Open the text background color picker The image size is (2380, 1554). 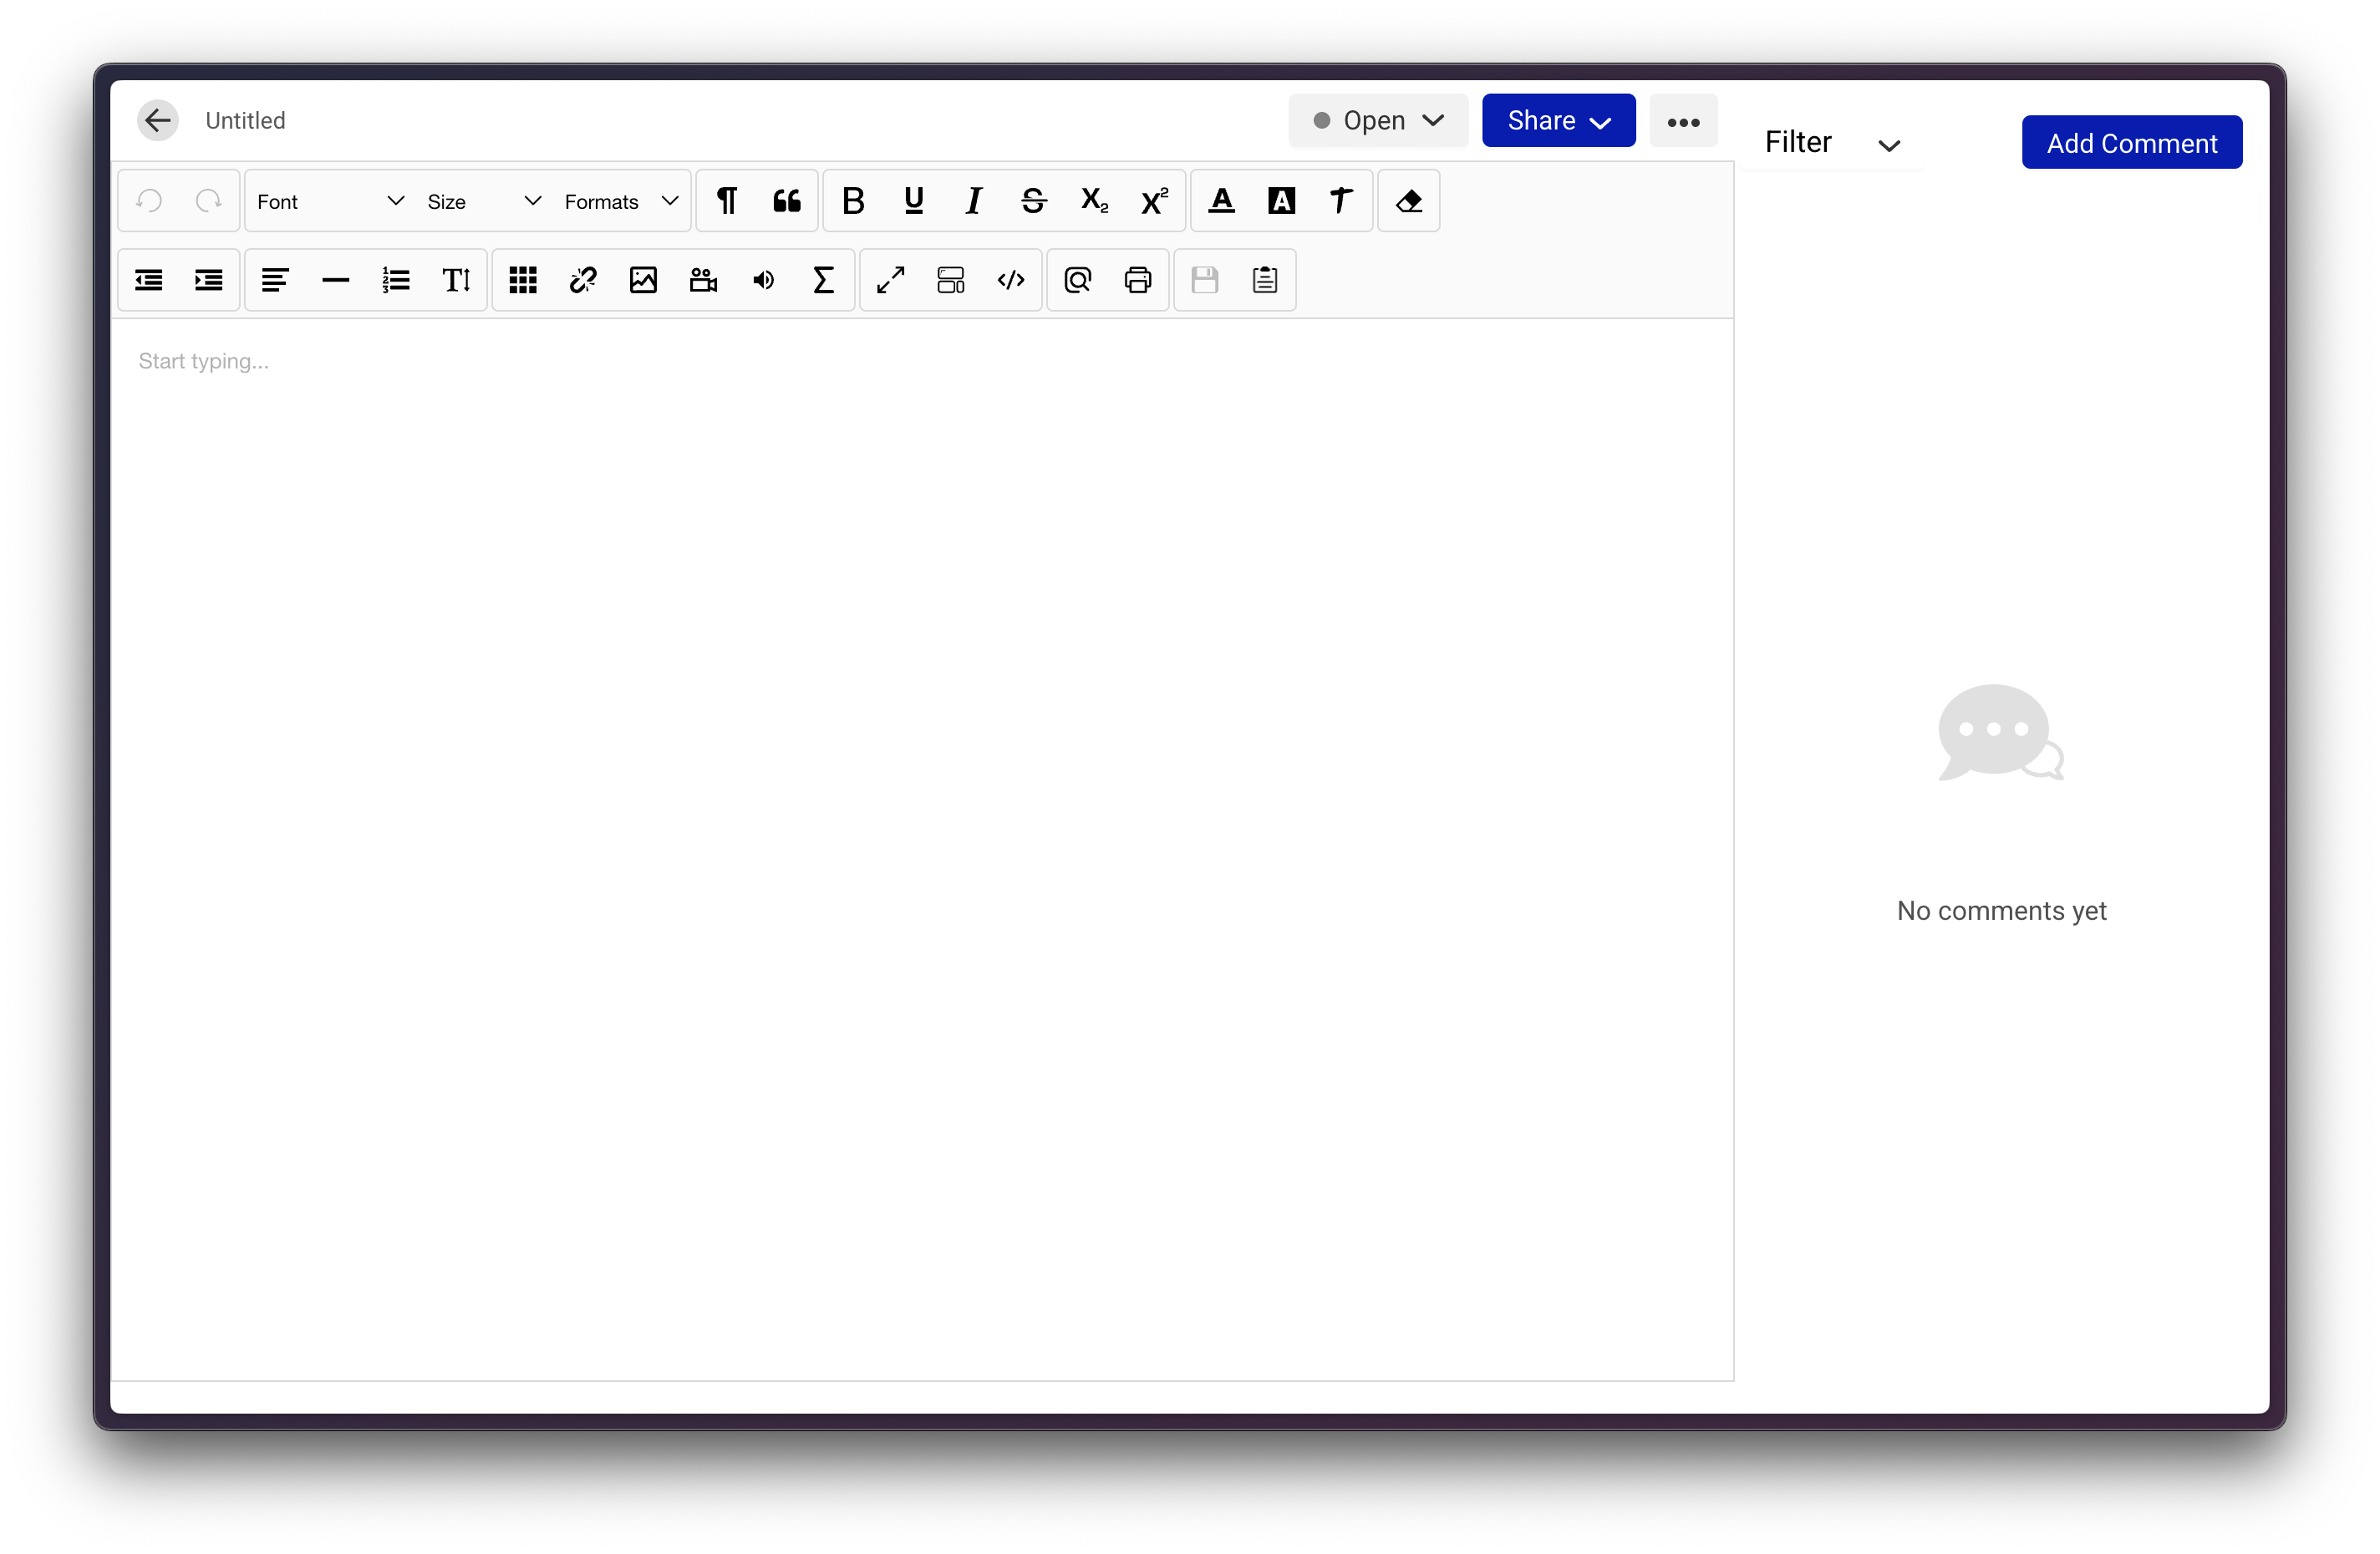(x=1281, y=201)
